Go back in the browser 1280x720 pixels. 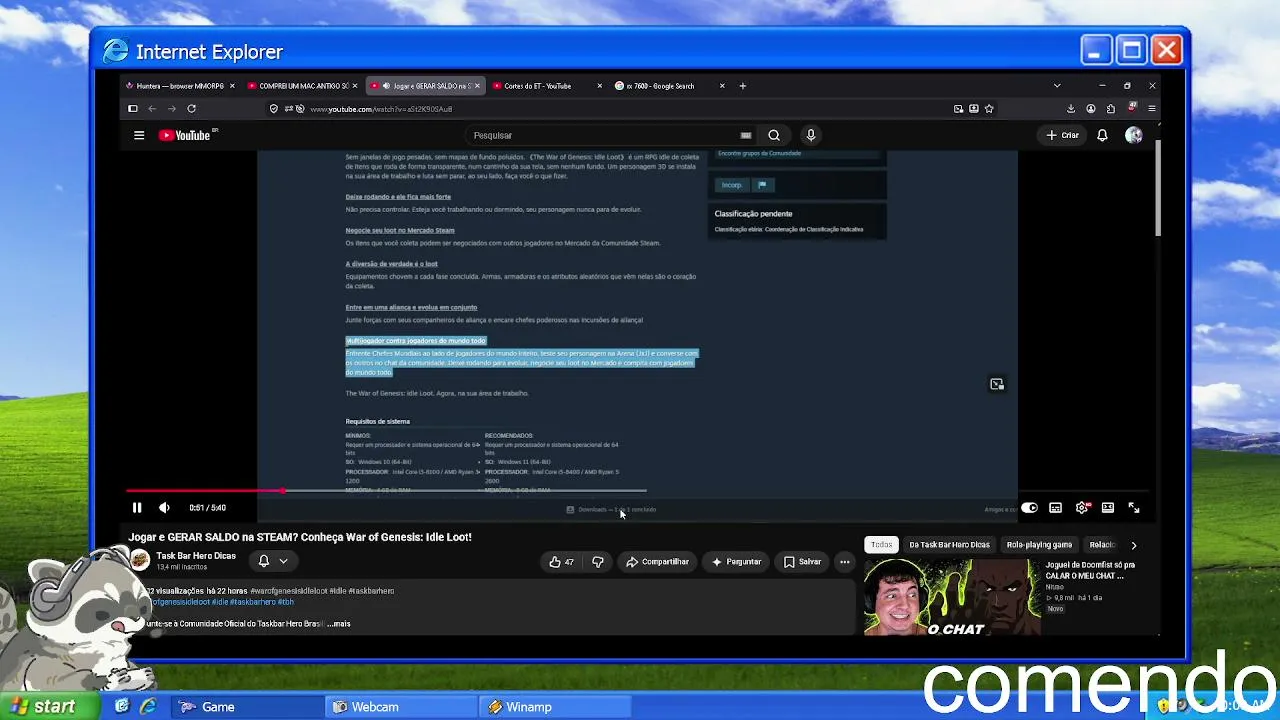[152, 109]
